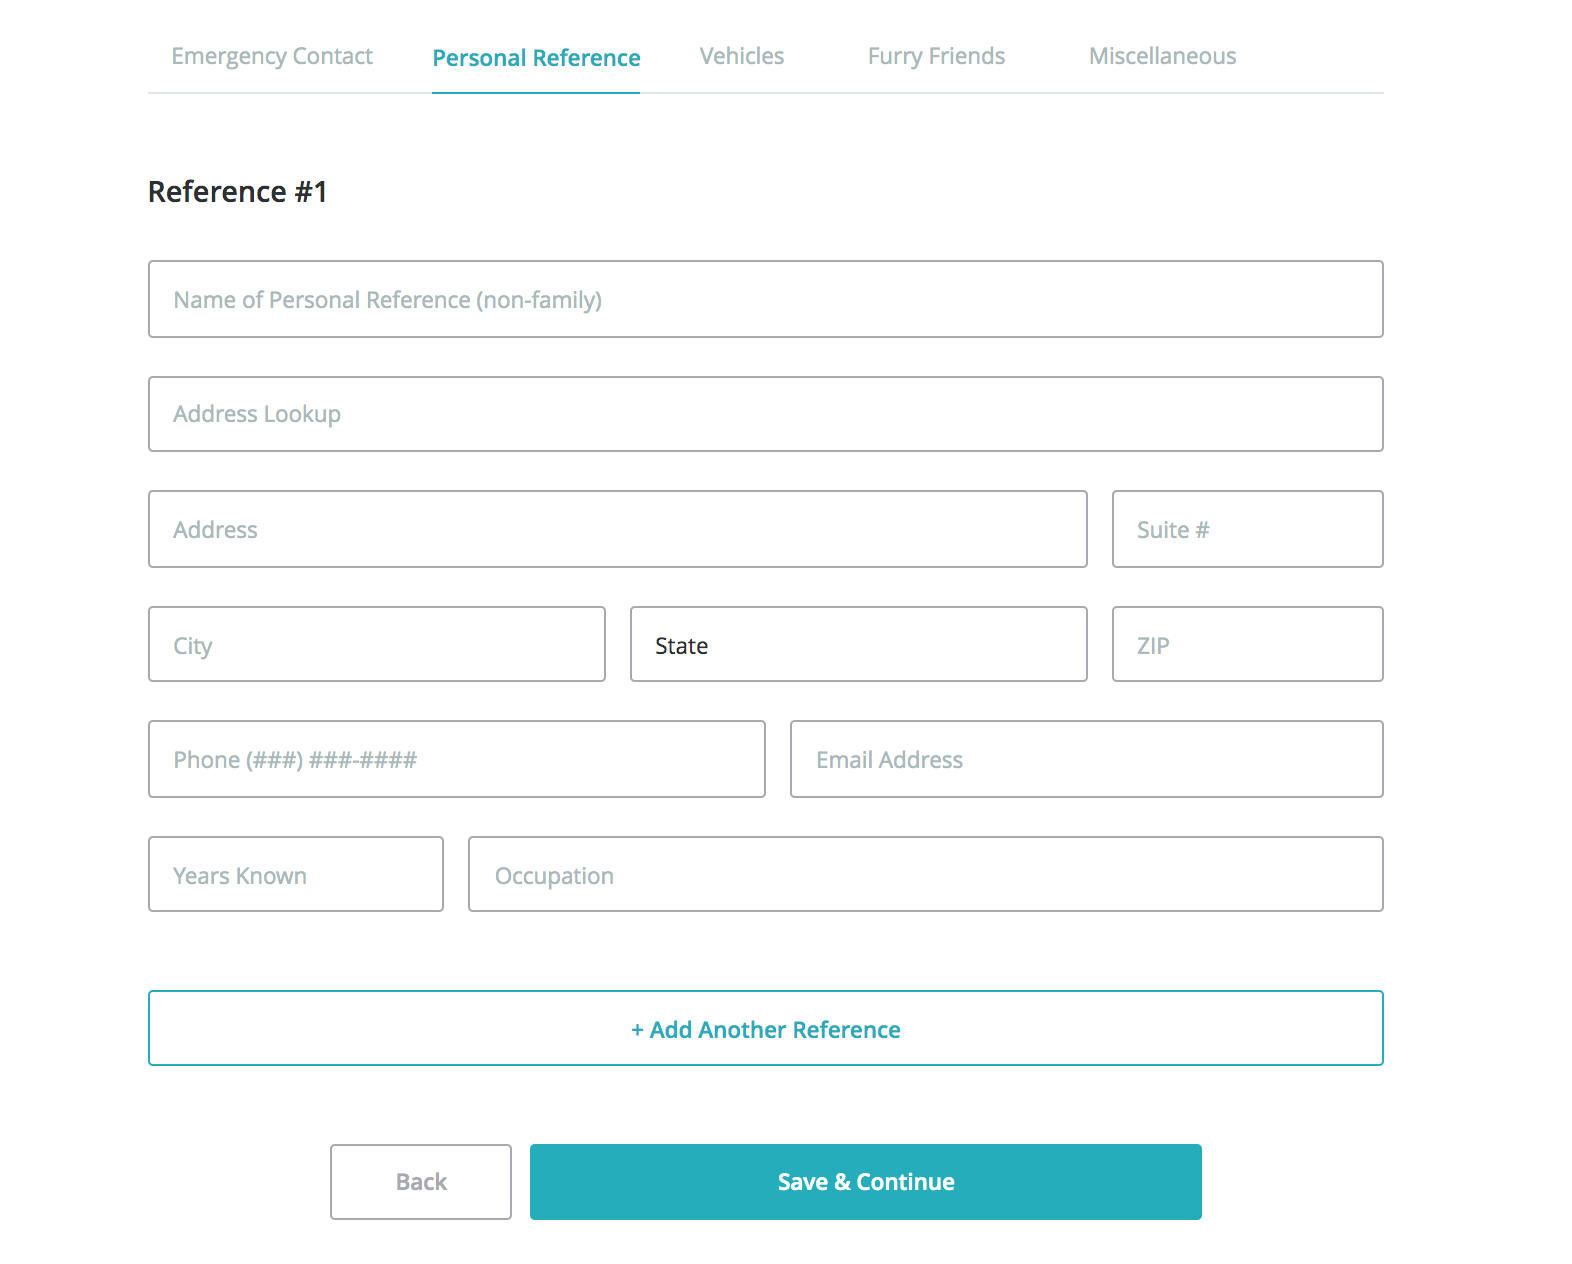Click the City input field
The width and height of the screenshot is (1572, 1264).
pos(376,644)
